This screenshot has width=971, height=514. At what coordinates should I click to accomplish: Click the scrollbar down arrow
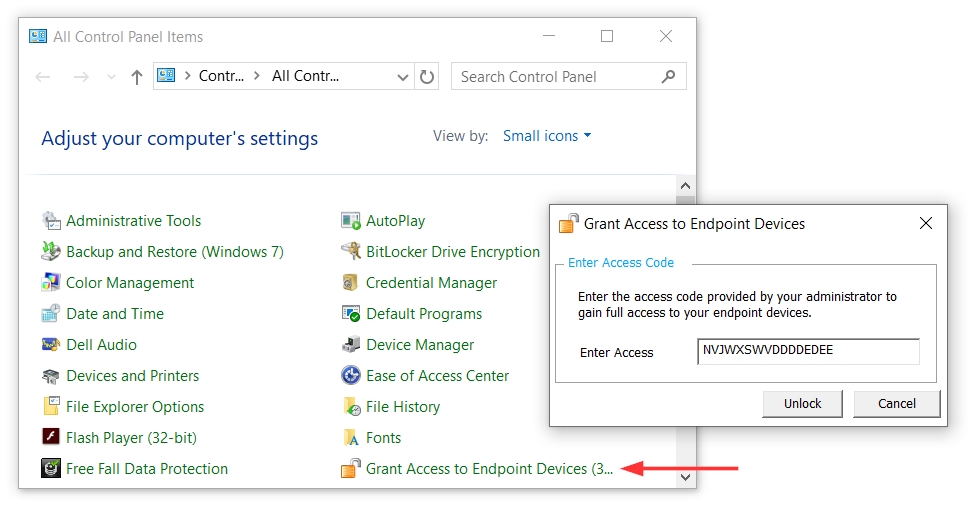point(685,478)
